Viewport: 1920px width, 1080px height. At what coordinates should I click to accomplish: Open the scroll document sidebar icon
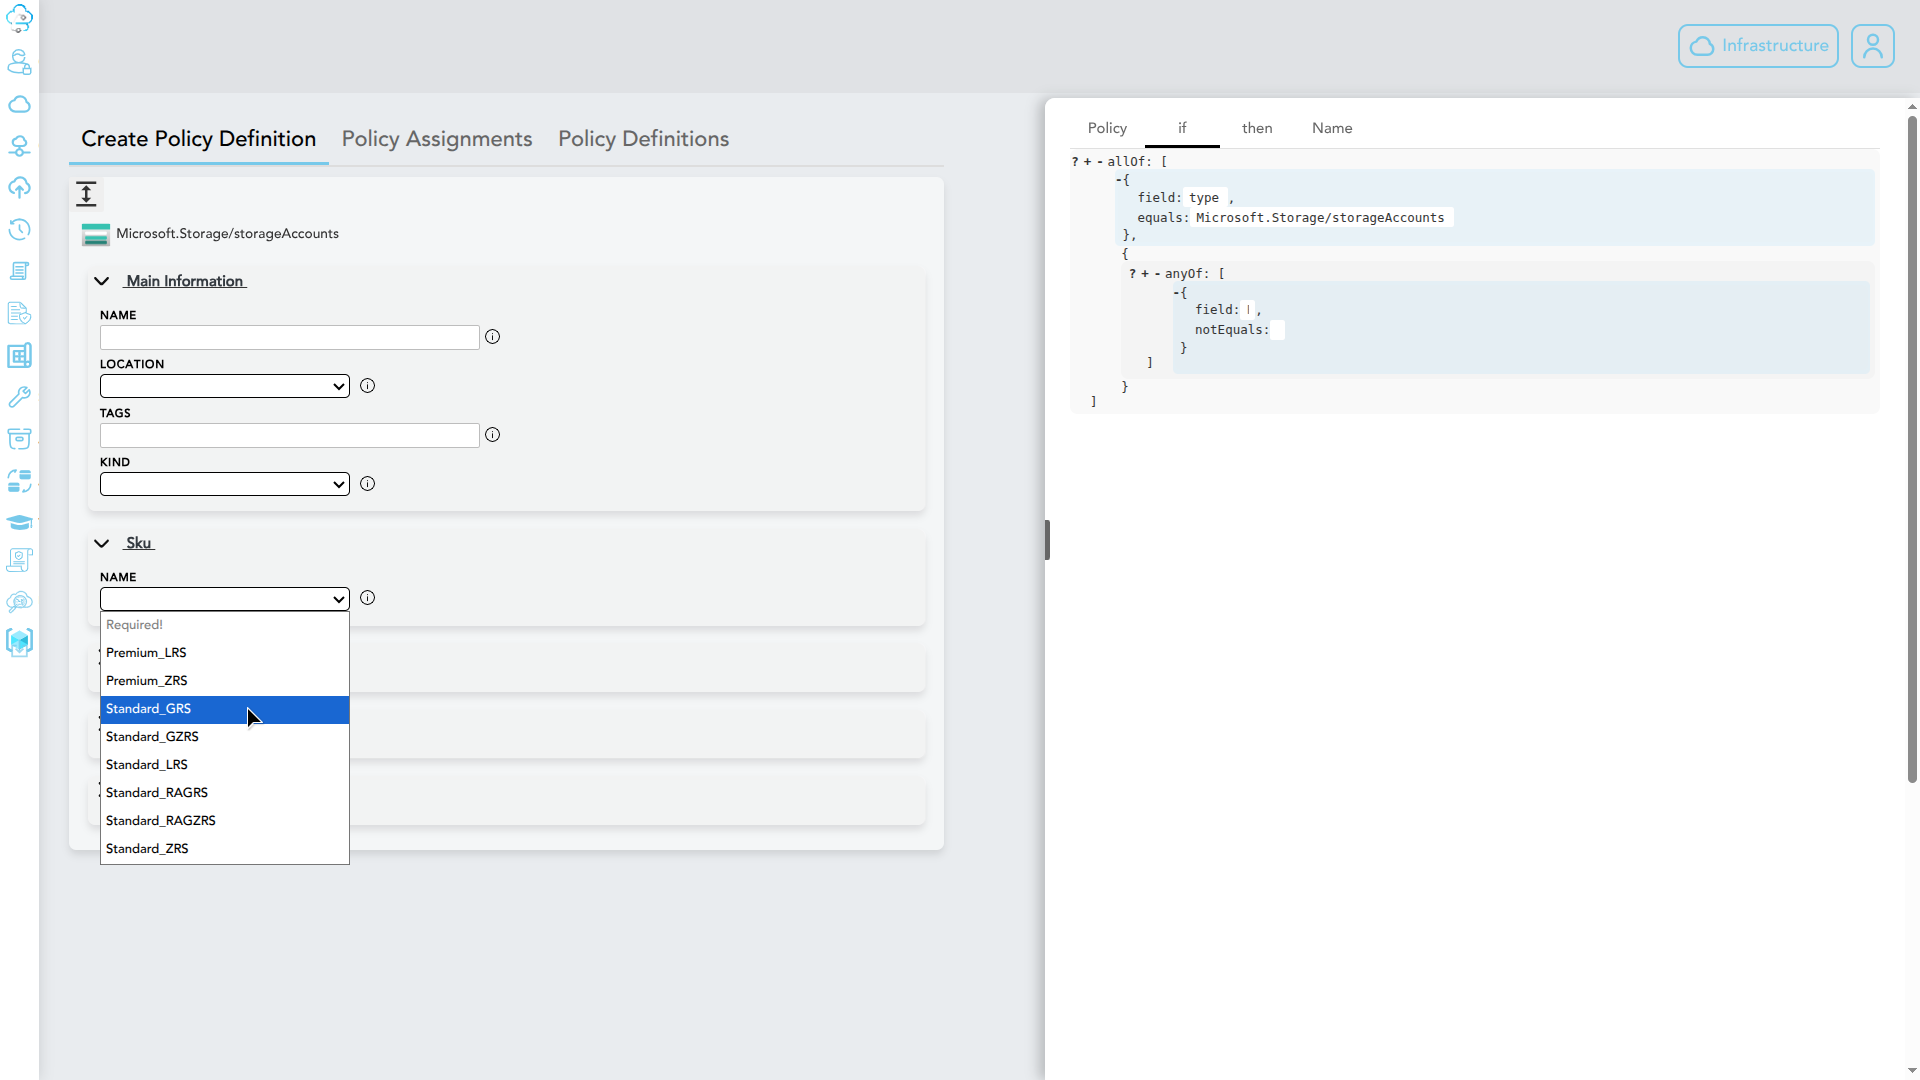[x=19, y=271]
